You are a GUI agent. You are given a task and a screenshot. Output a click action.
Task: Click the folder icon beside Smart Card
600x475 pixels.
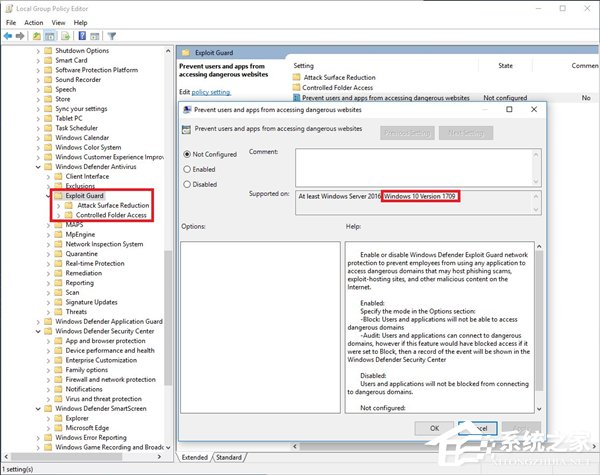tap(48, 60)
